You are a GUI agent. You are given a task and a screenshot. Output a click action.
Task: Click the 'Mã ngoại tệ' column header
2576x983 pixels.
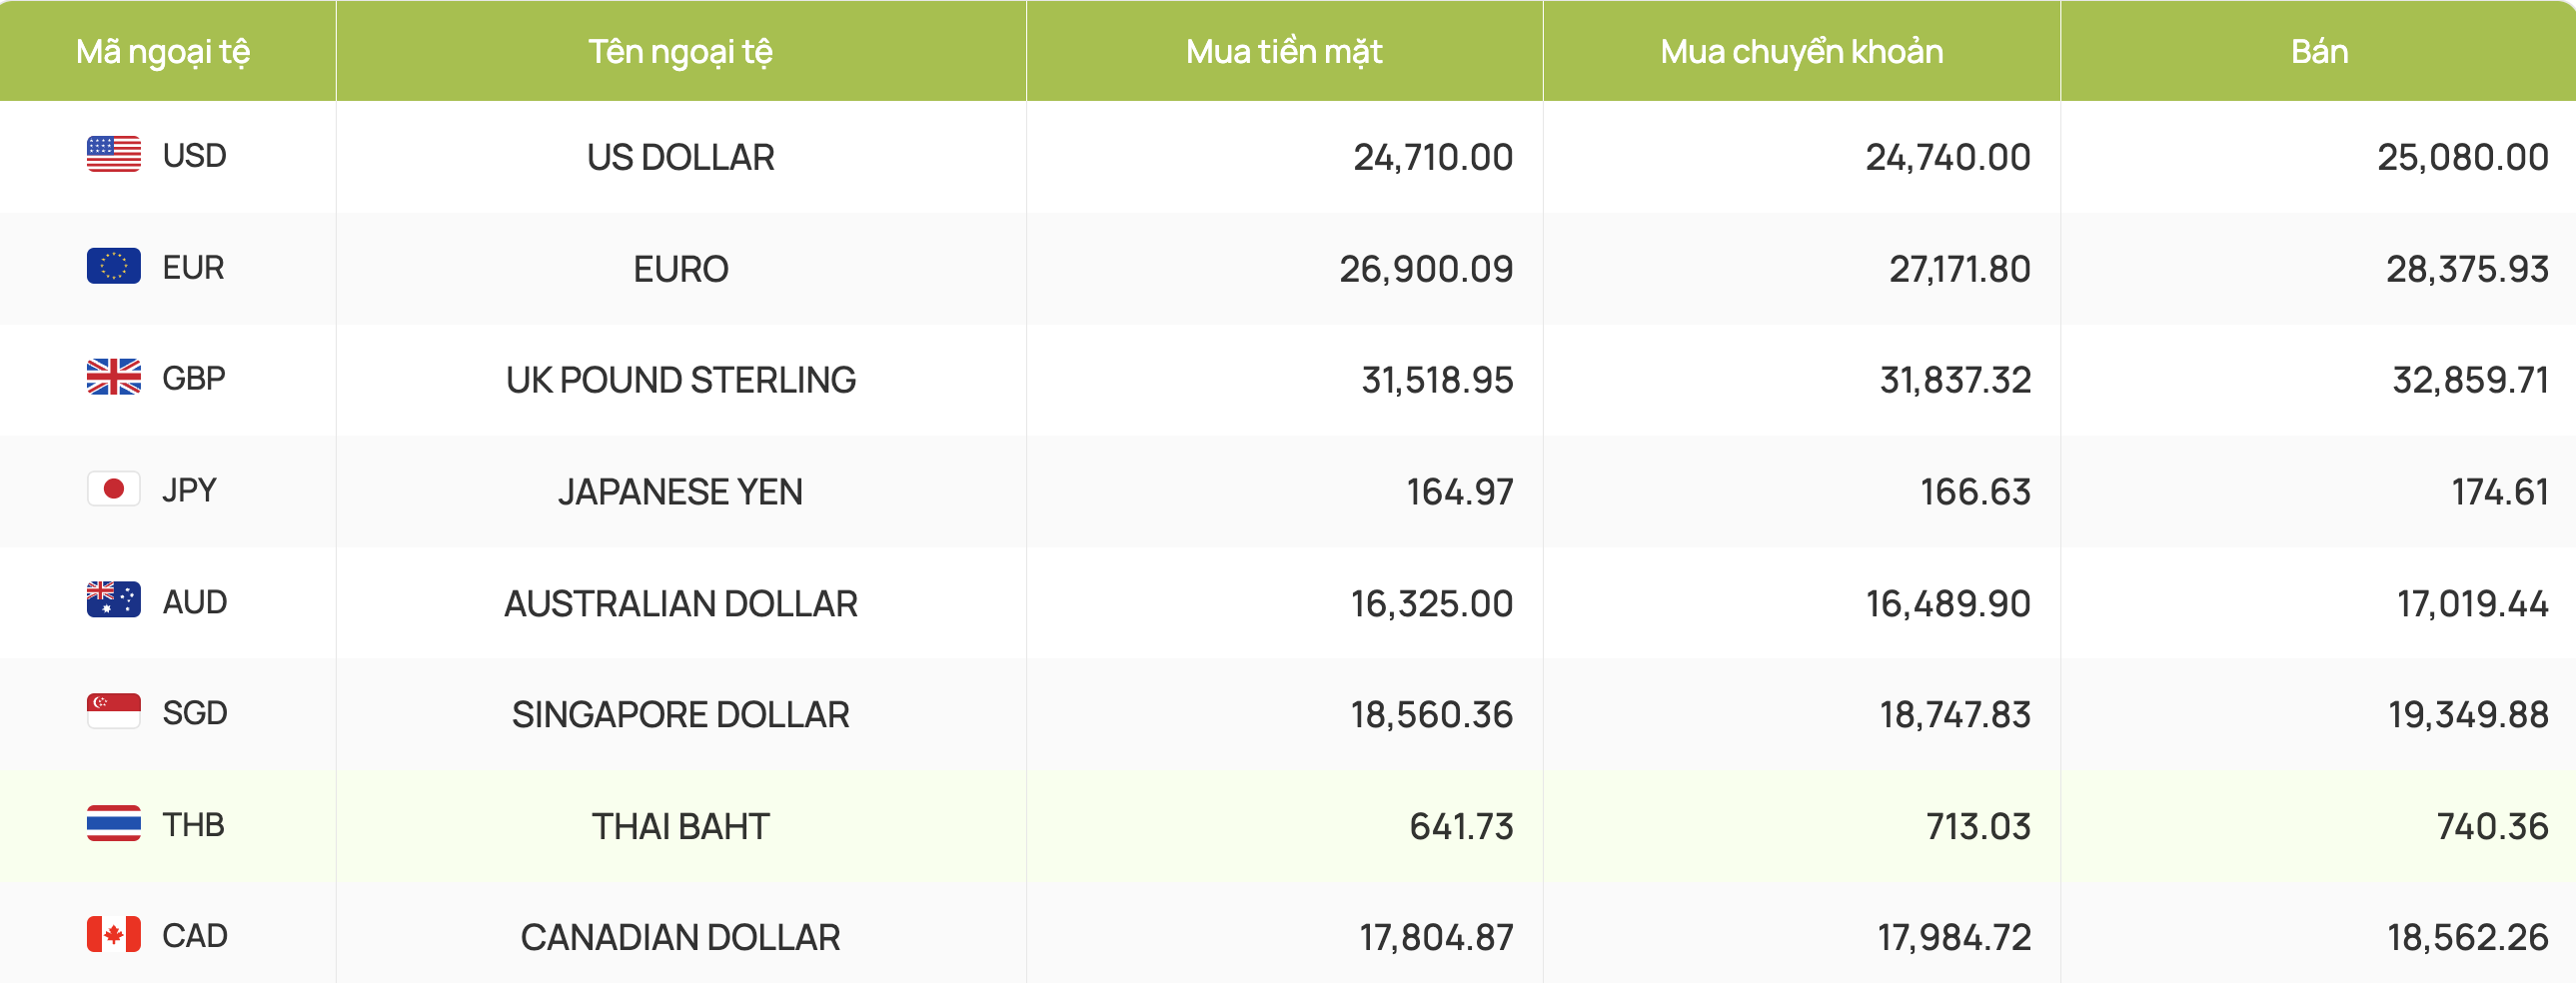pos(163,51)
